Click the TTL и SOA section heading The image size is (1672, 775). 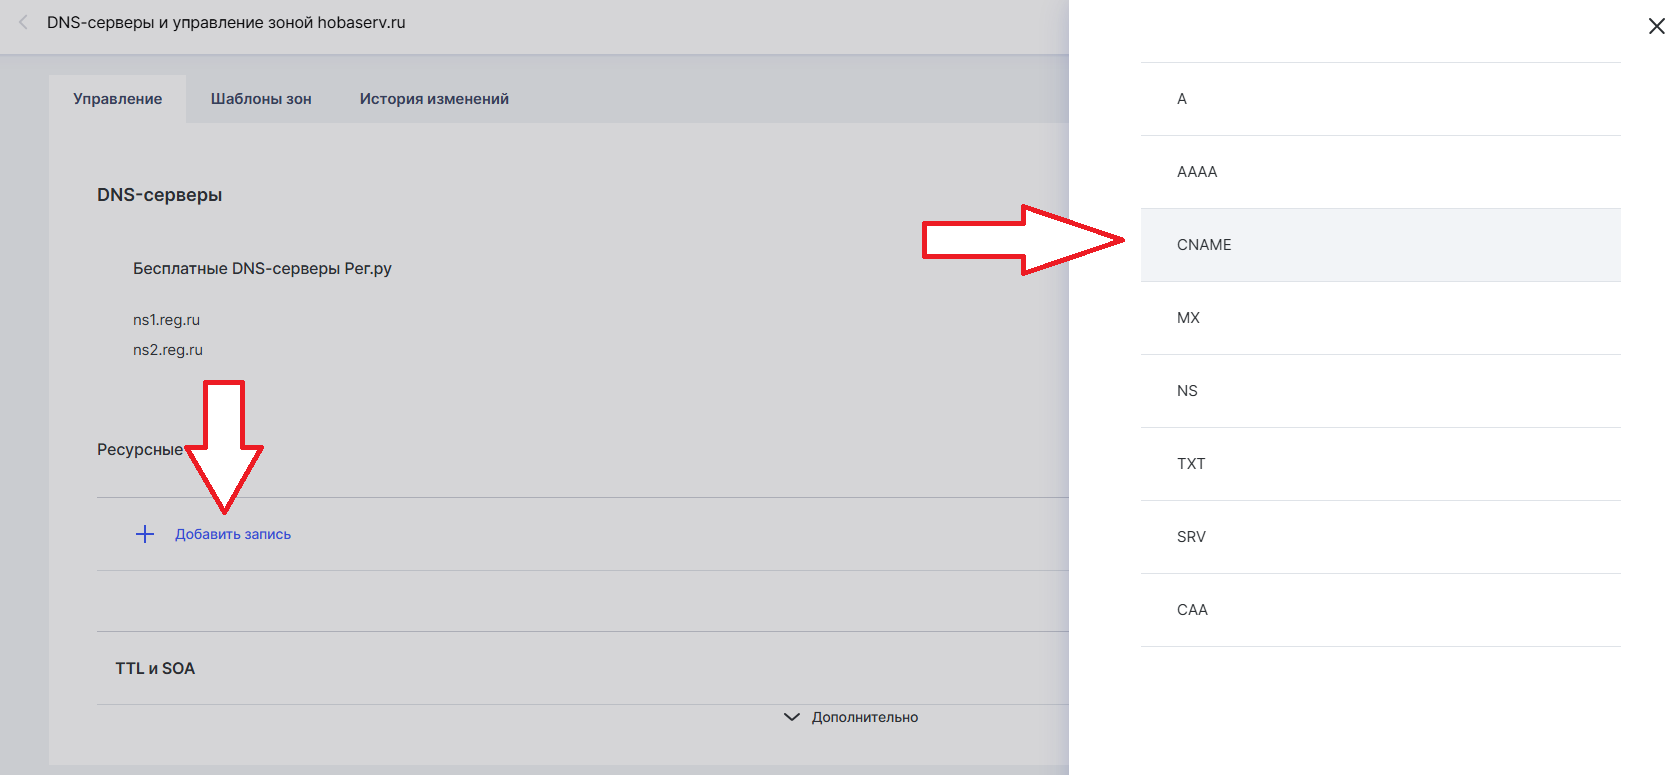point(155,668)
